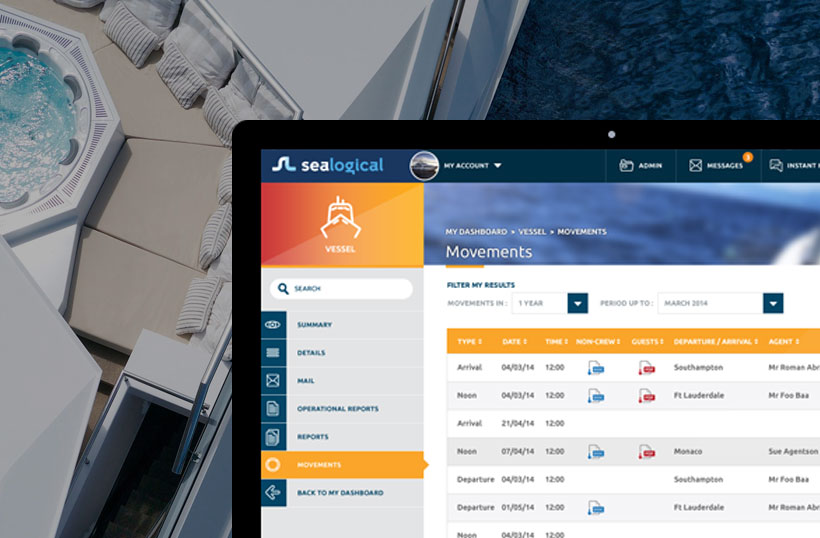Click the Messages notification badge

(x=748, y=157)
